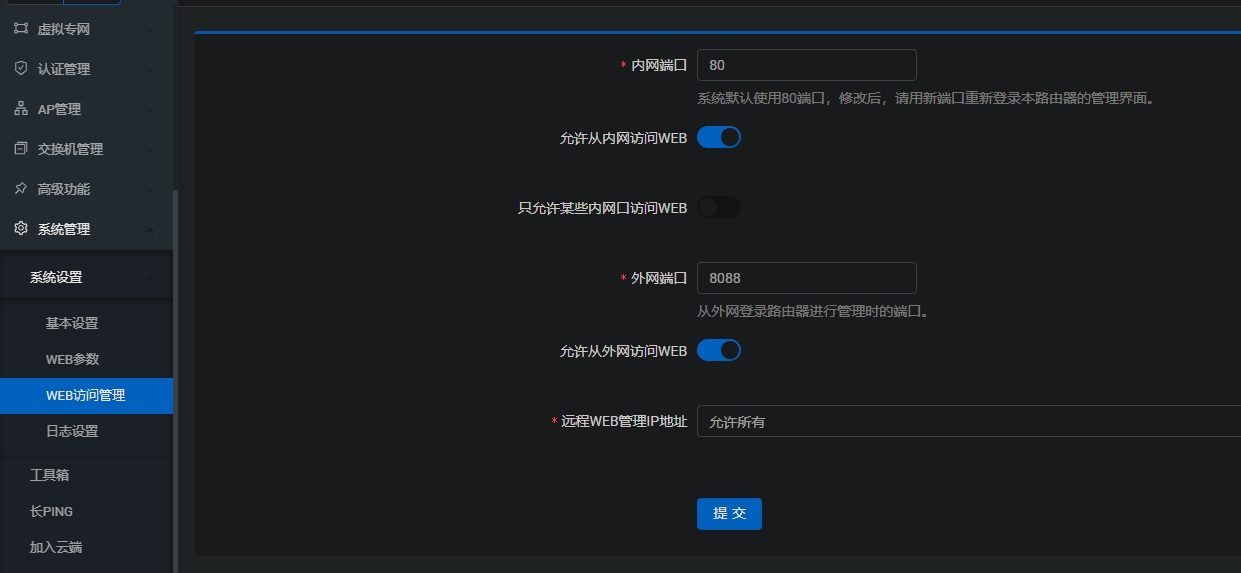Click the 内网端口 input field

click(x=806, y=65)
